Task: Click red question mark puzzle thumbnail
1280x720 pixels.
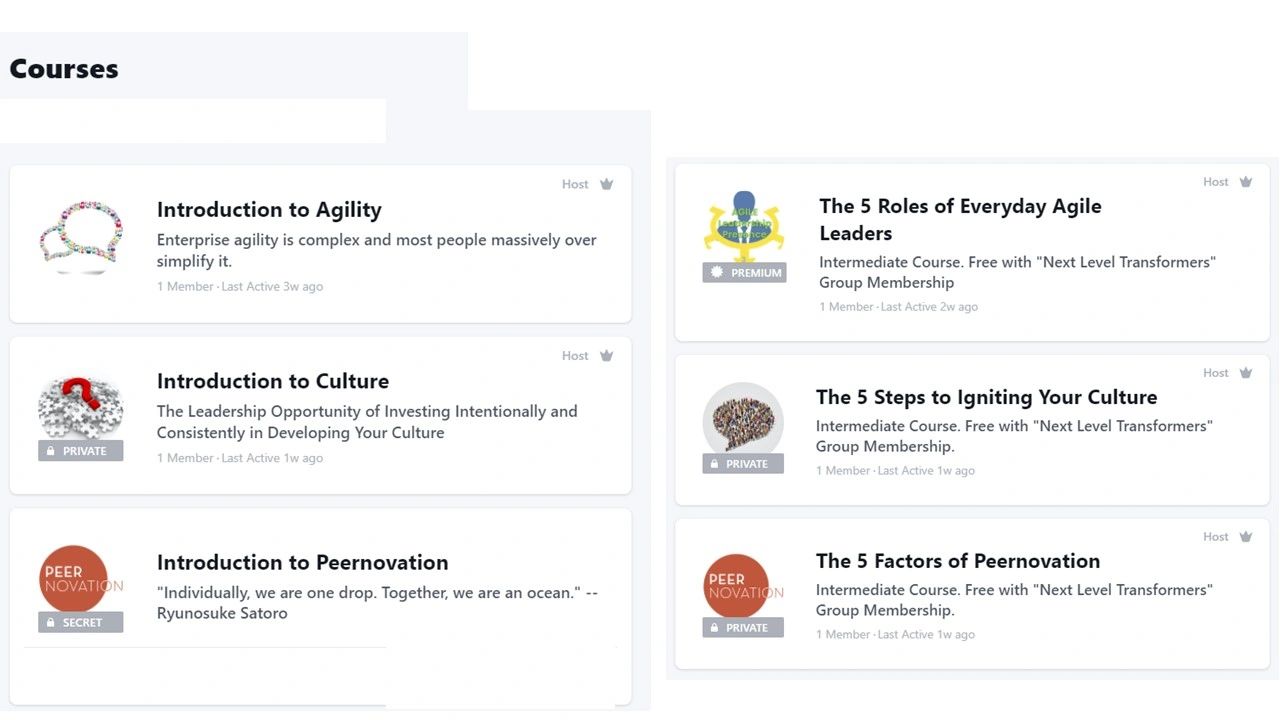Action: click(81, 405)
